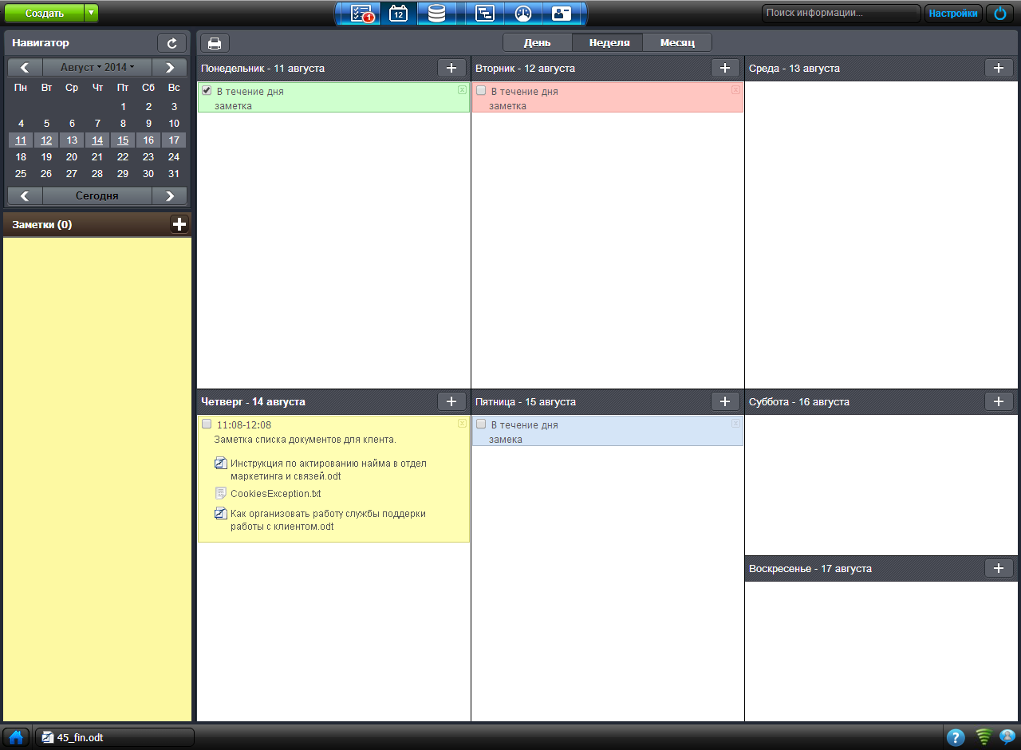Add event to Вторник 12 августа
The width and height of the screenshot is (1021, 750).
[x=725, y=68]
